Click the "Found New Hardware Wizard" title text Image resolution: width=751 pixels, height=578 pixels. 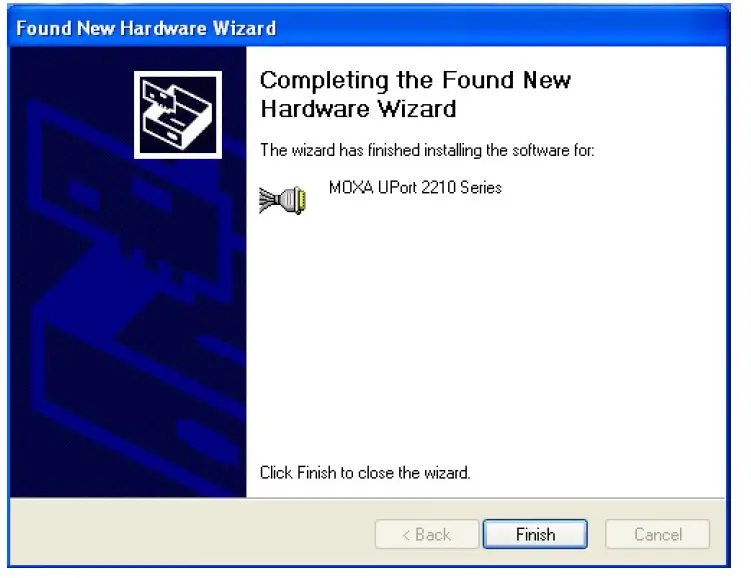point(146,28)
